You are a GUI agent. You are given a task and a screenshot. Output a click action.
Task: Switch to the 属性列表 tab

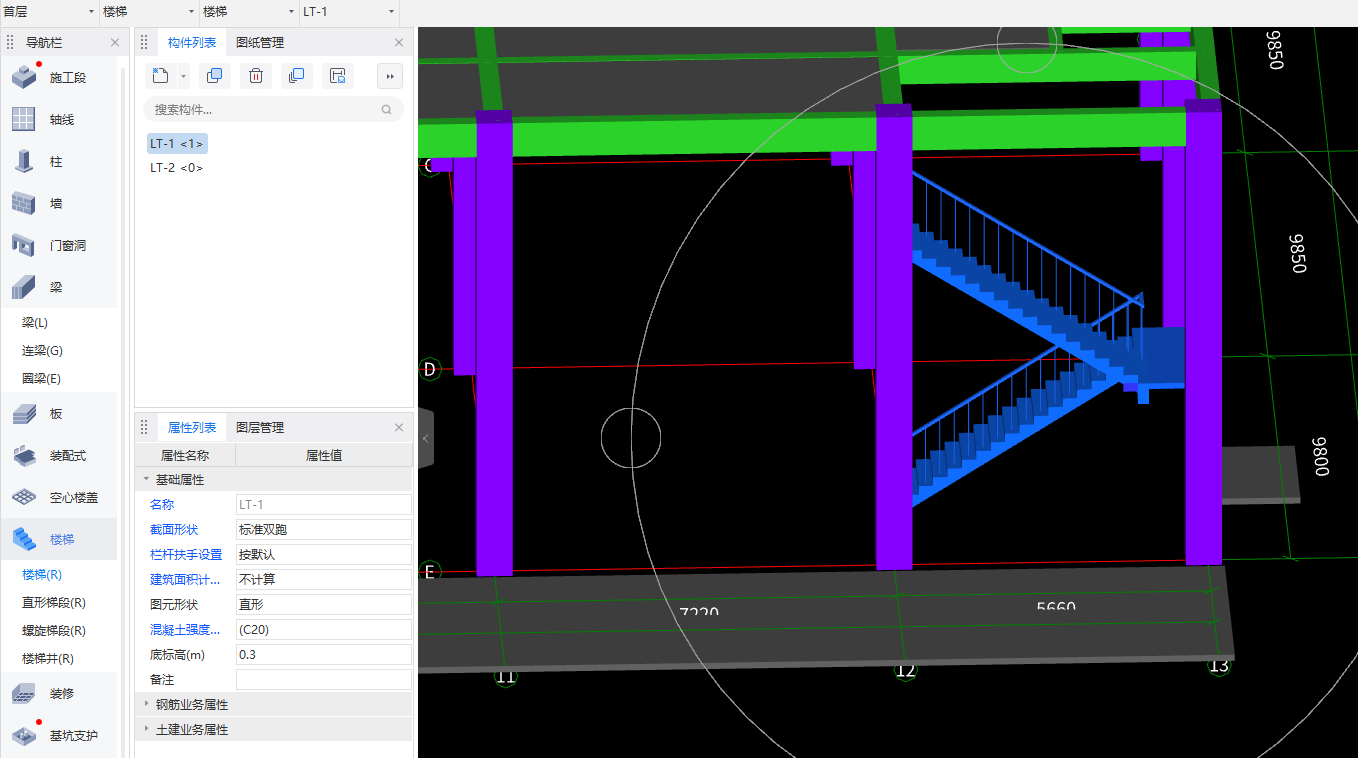[192, 427]
